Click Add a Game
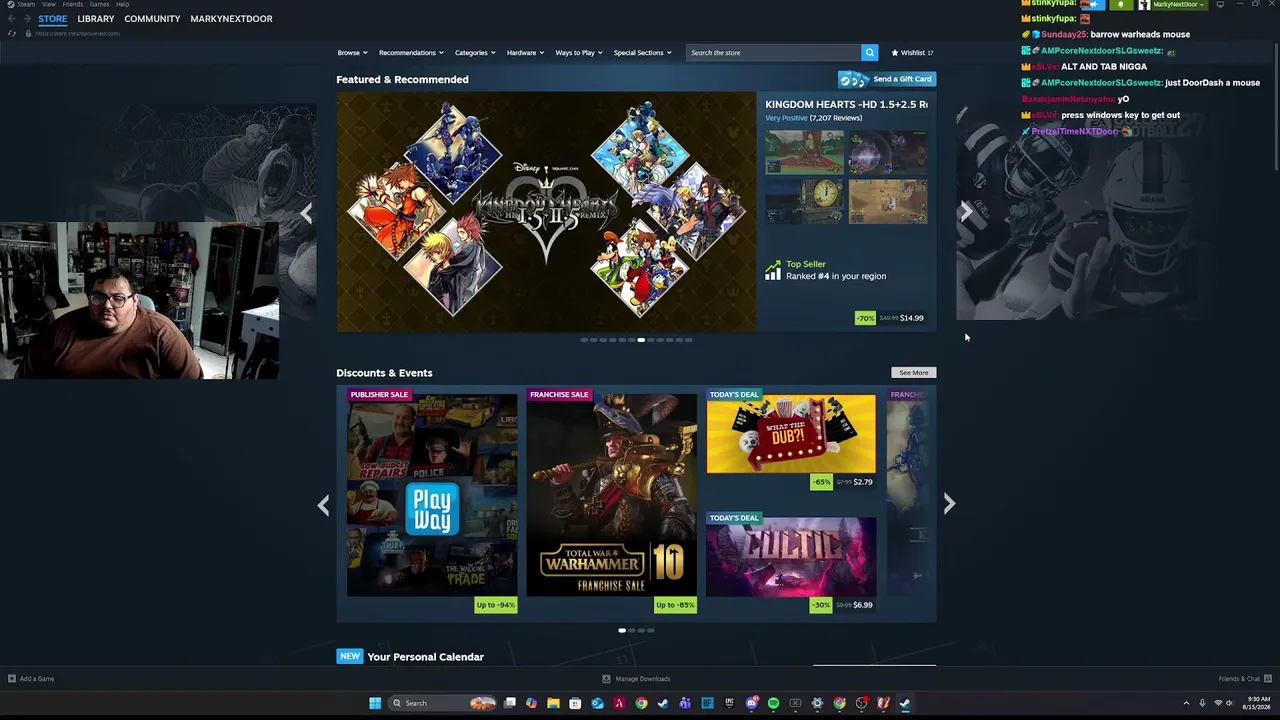This screenshot has width=1280, height=720. 31,679
